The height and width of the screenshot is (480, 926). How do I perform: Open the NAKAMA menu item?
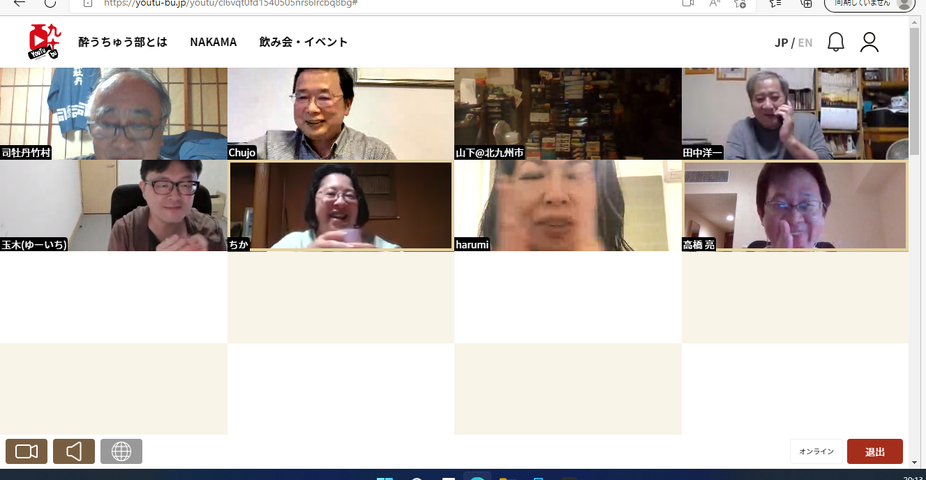[213, 42]
